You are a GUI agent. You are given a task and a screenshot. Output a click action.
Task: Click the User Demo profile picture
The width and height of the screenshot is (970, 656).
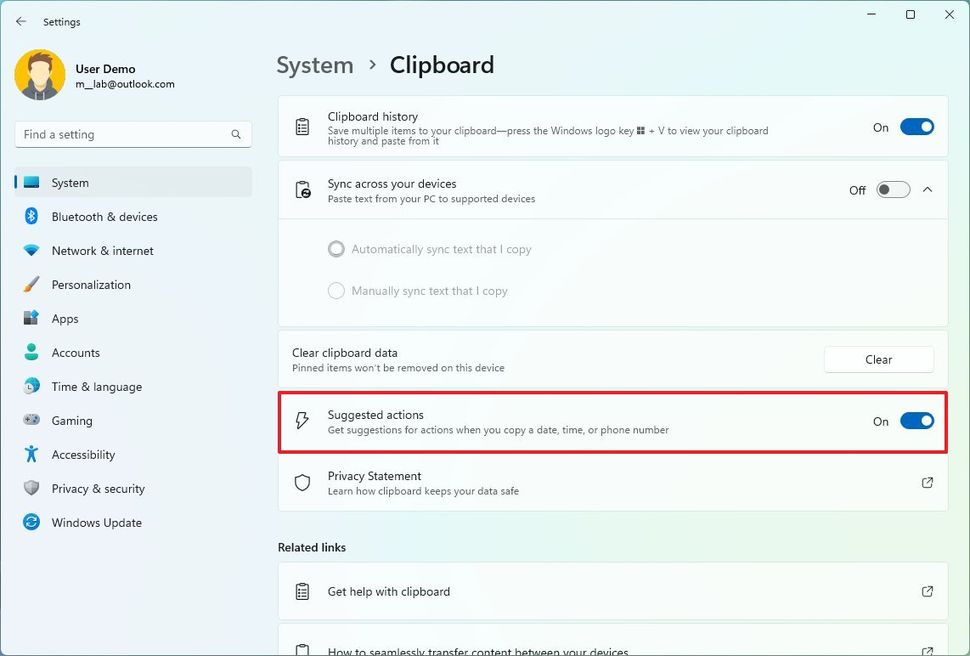(x=39, y=75)
